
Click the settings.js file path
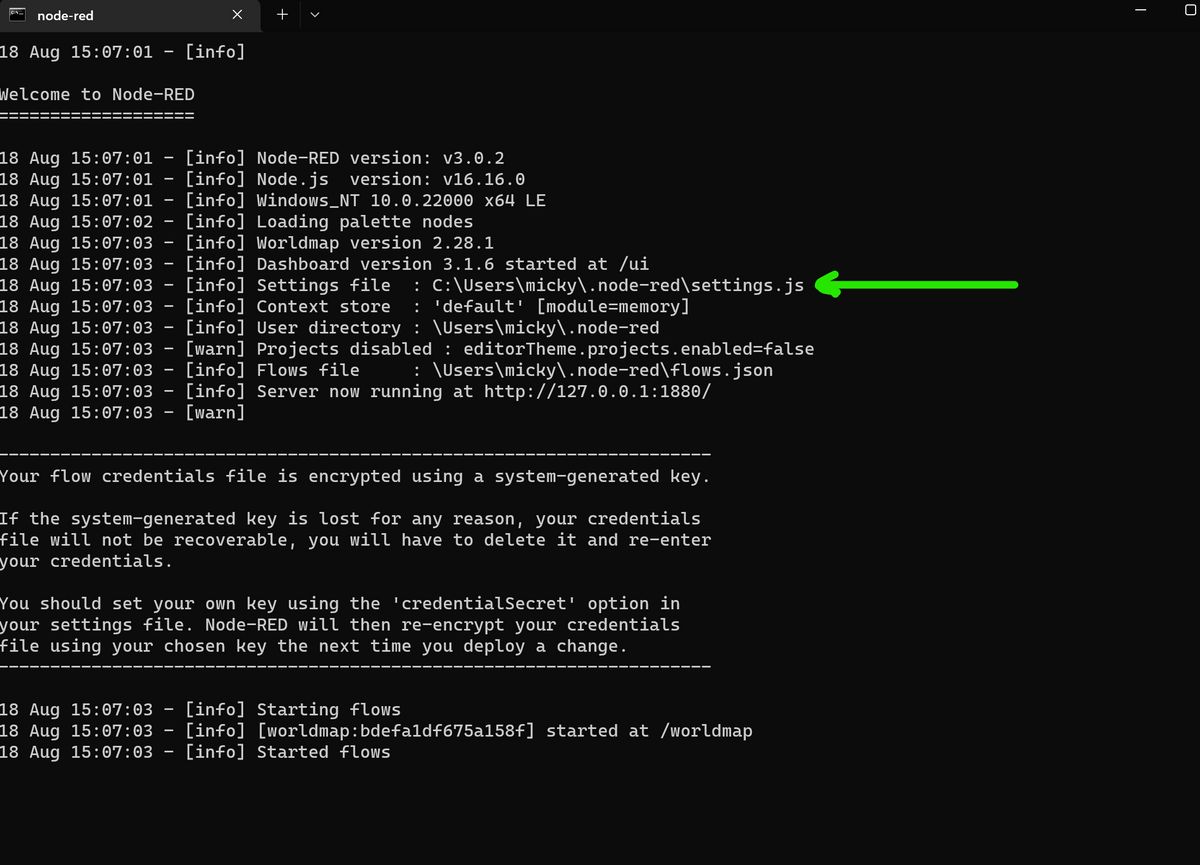618,285
